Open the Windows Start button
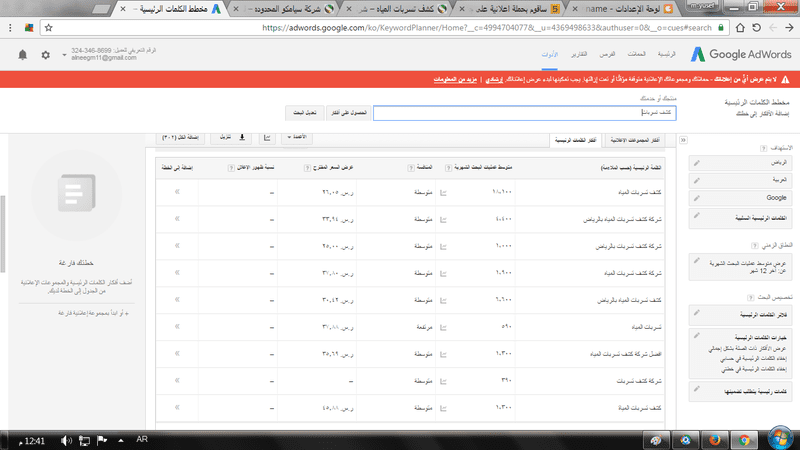The height and width of the screenshot is (450, 800). click(781, 439)
